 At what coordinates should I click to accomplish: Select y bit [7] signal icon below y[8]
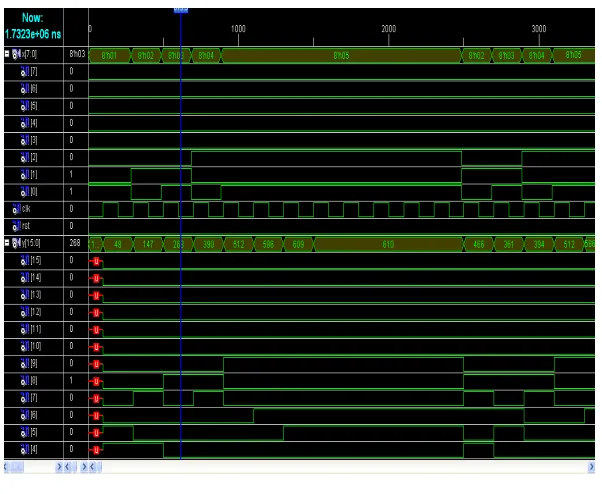pyautogui.click(x=25, y=398)
